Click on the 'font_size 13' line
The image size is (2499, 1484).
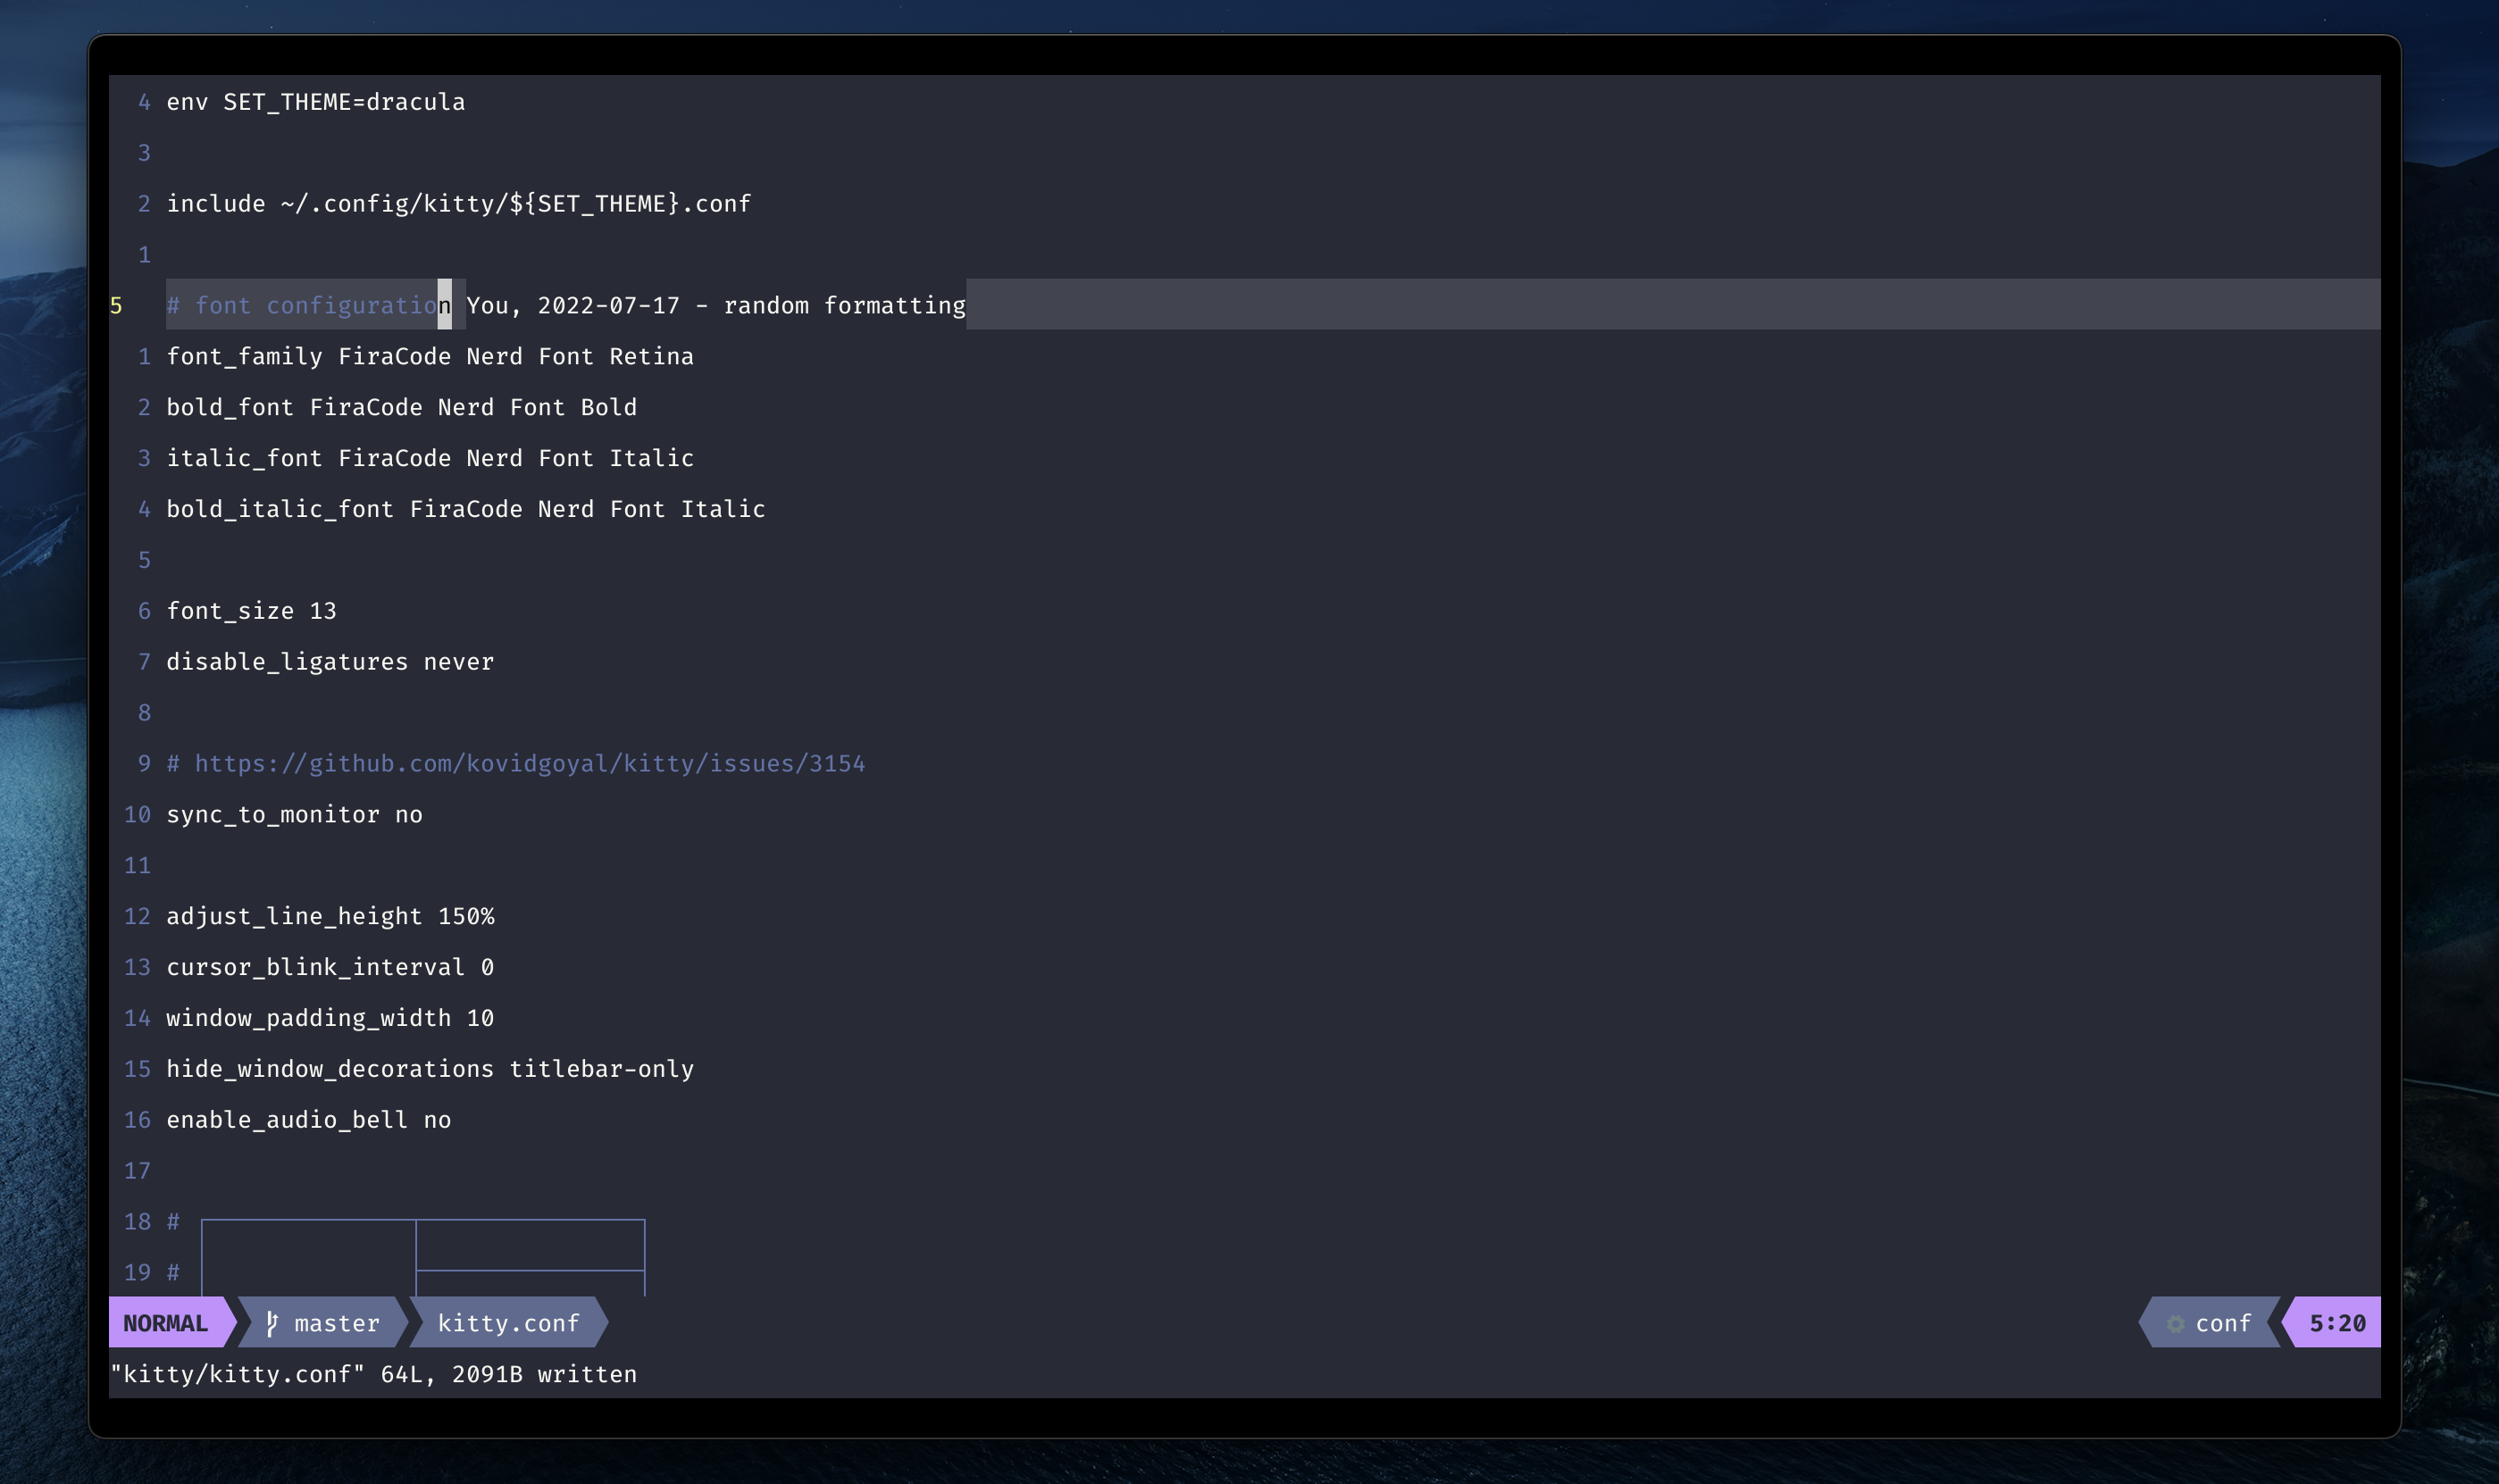[251, 611]
